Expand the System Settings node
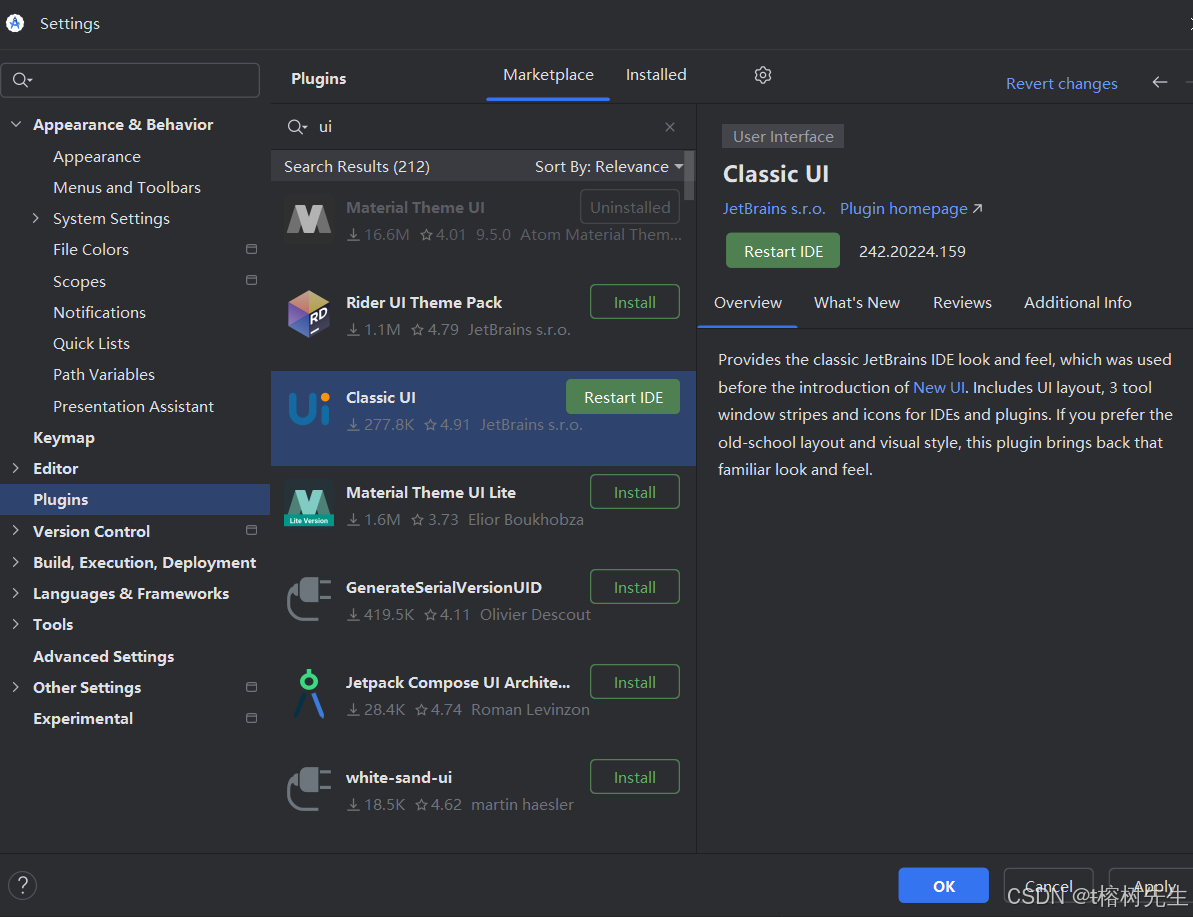The width and height of the screenshot is (1193, 917). pos(36,218)
